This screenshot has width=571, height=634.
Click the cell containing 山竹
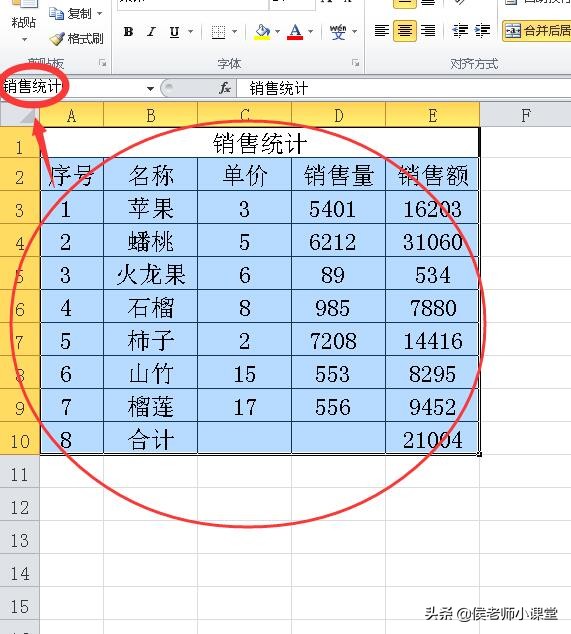151,372
